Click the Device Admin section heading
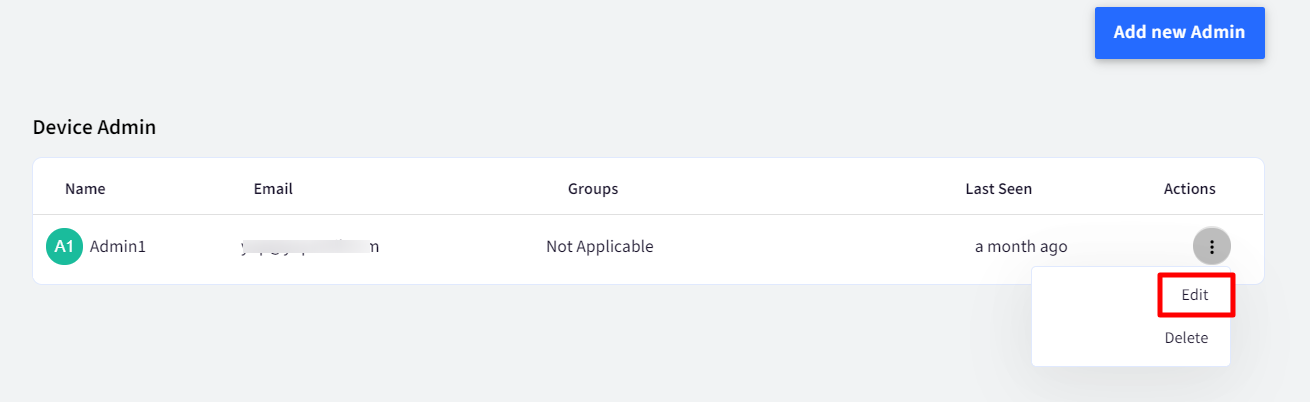Screen dimensions: 1310x402 click(x=94, y=127)
